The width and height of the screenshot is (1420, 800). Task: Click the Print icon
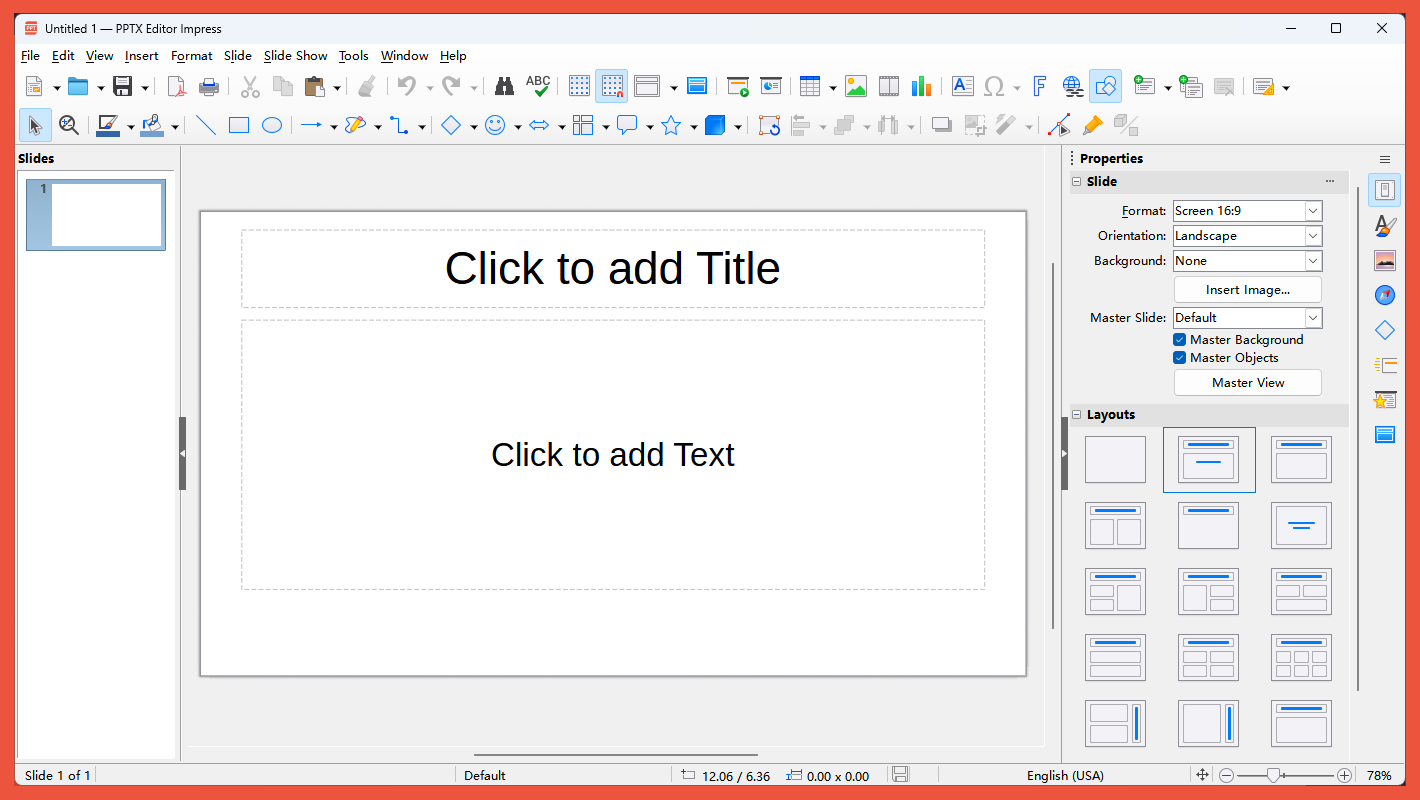tap(209, 86)
